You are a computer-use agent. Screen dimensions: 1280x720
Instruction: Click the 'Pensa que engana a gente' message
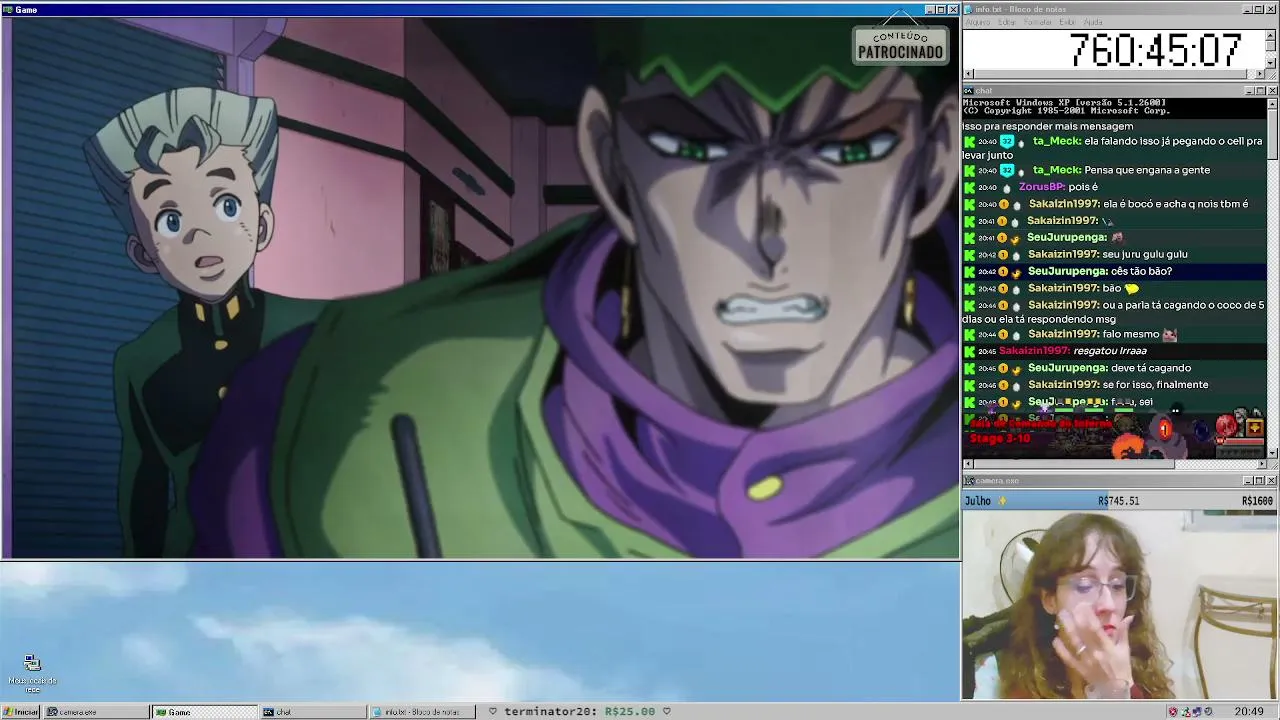click(x=1147, y=170)
